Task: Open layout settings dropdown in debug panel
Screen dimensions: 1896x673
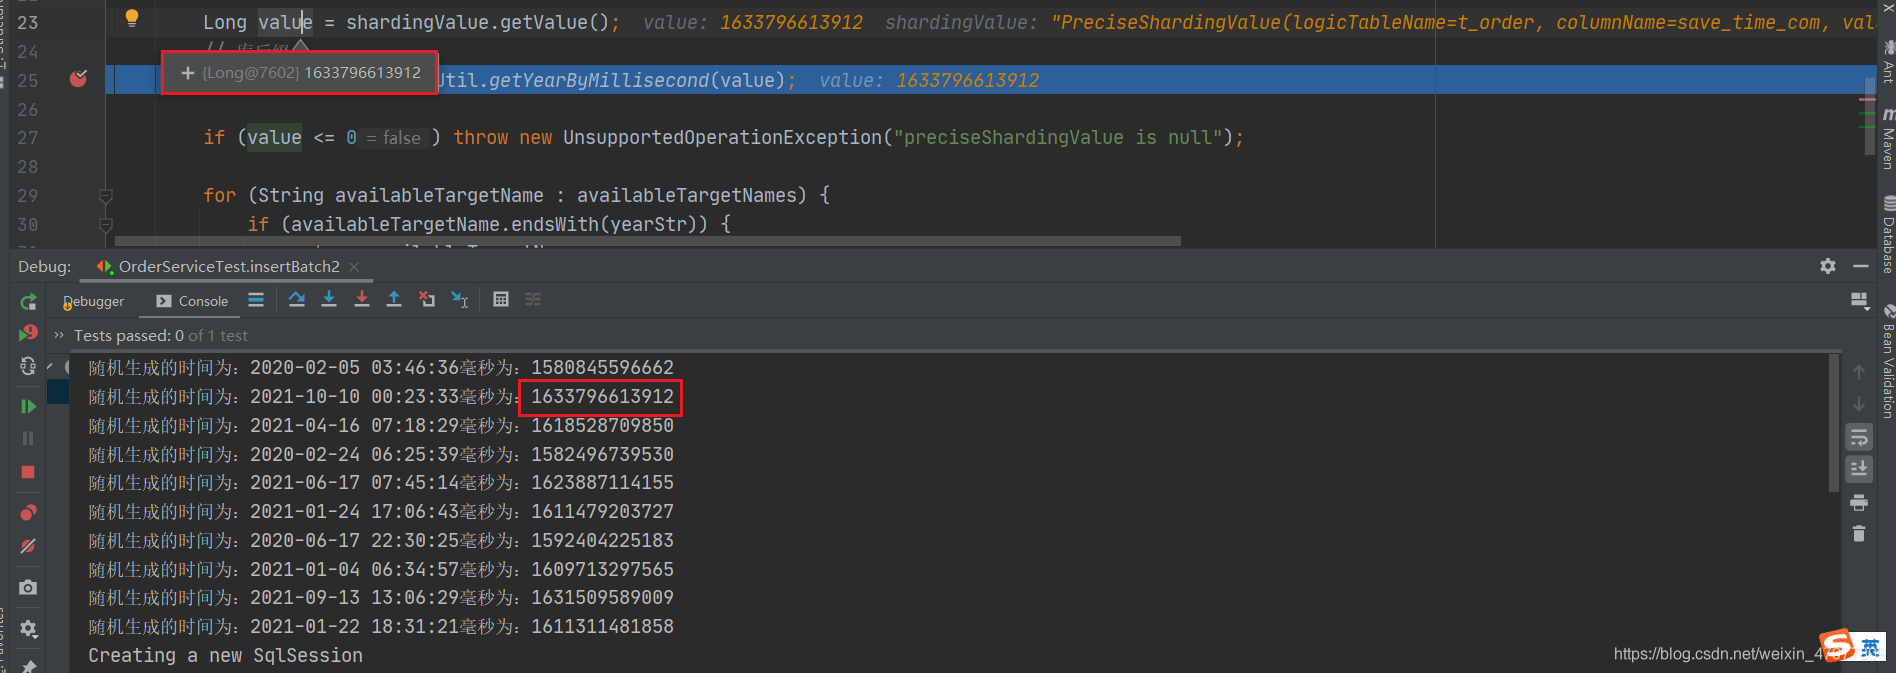Action: click(x=1860, y=300)
